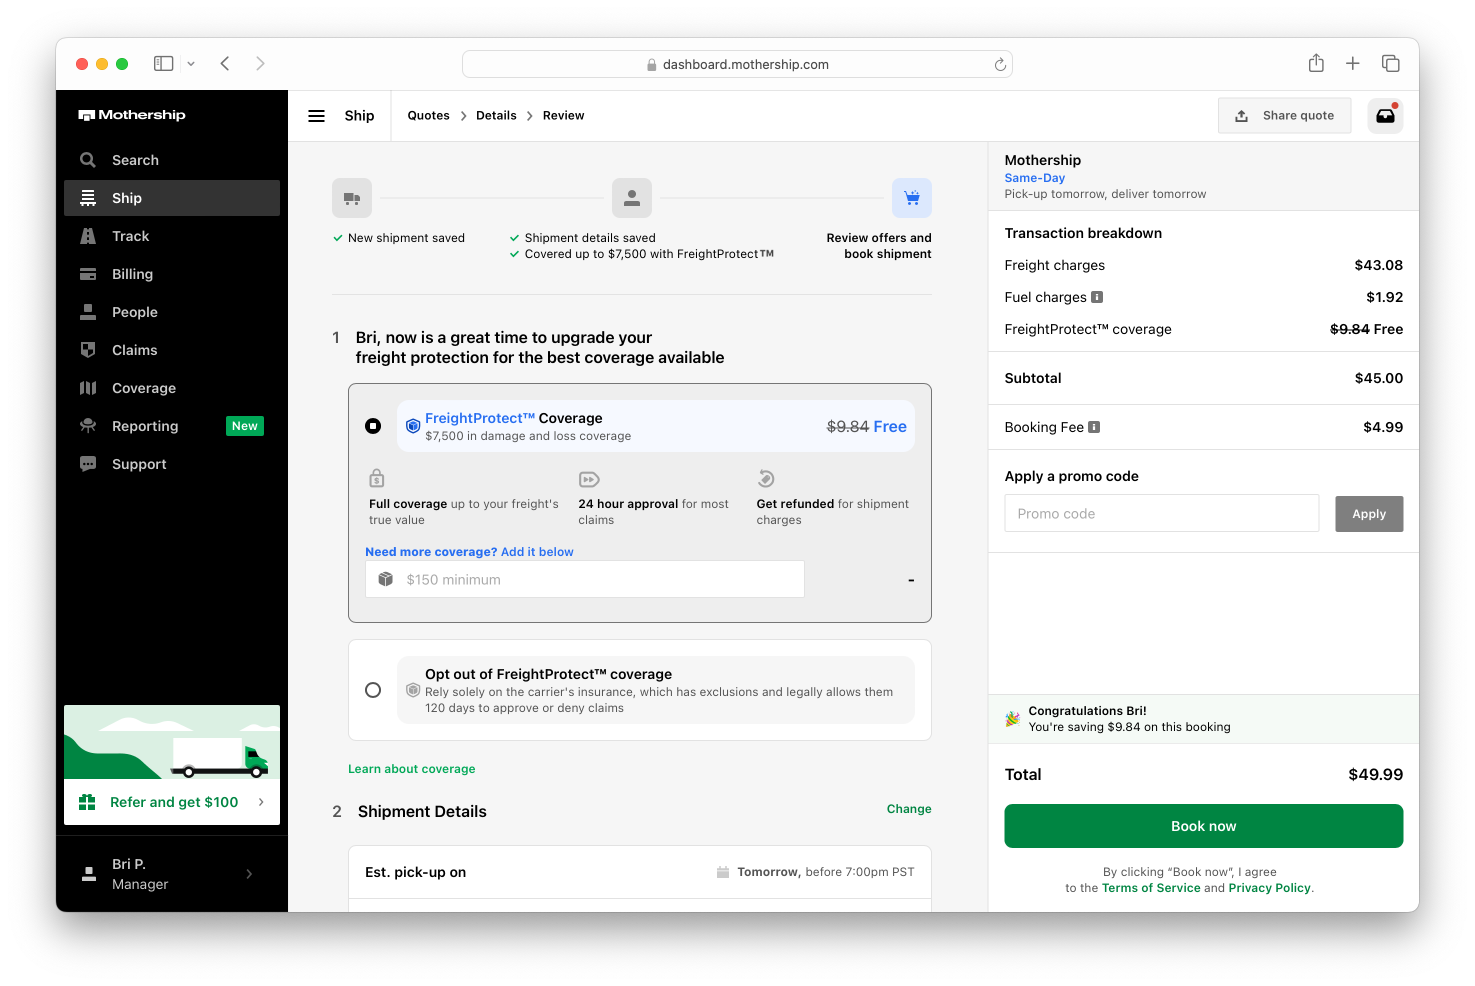The height and width of the screenshot is (986, 1475).
Task: Expand Bri P. account chevron
Action: coord(249,874)
